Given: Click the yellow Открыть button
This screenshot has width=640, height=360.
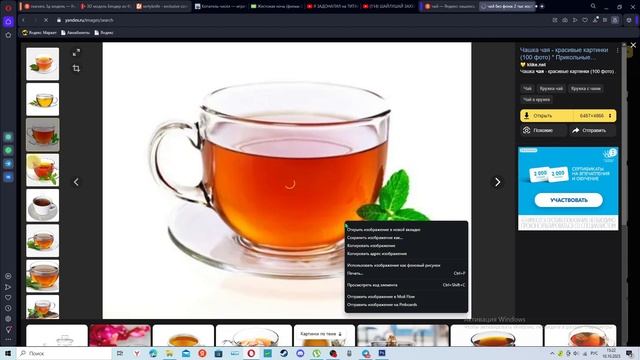Looking at the screenshot, I should coord(547,116).
